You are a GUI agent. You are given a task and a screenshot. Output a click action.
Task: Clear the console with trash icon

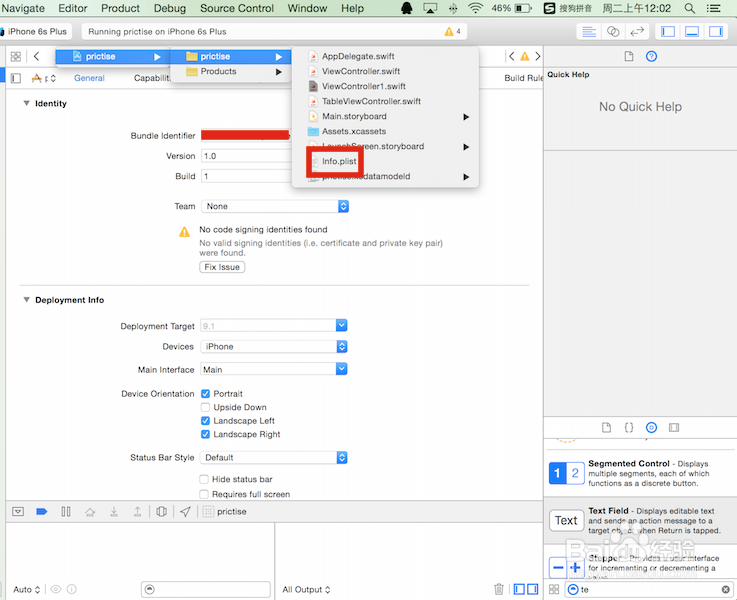(499, 589)
